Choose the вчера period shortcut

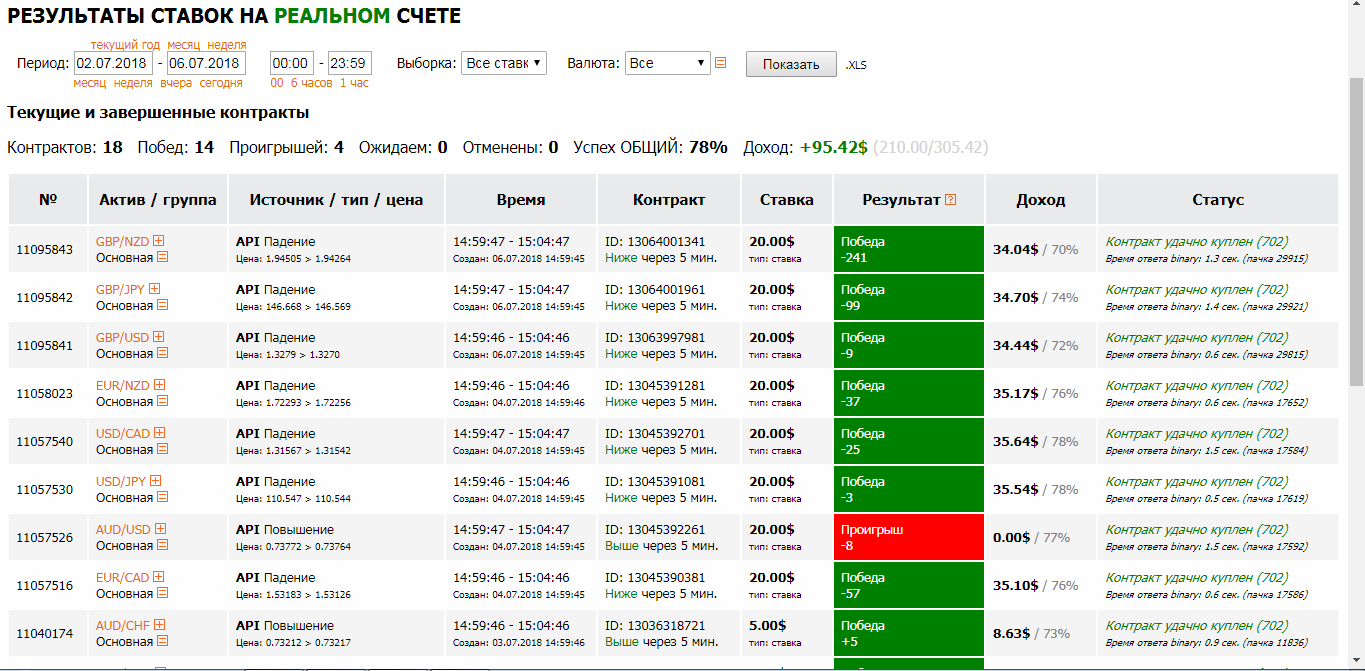tap(176, 83)
